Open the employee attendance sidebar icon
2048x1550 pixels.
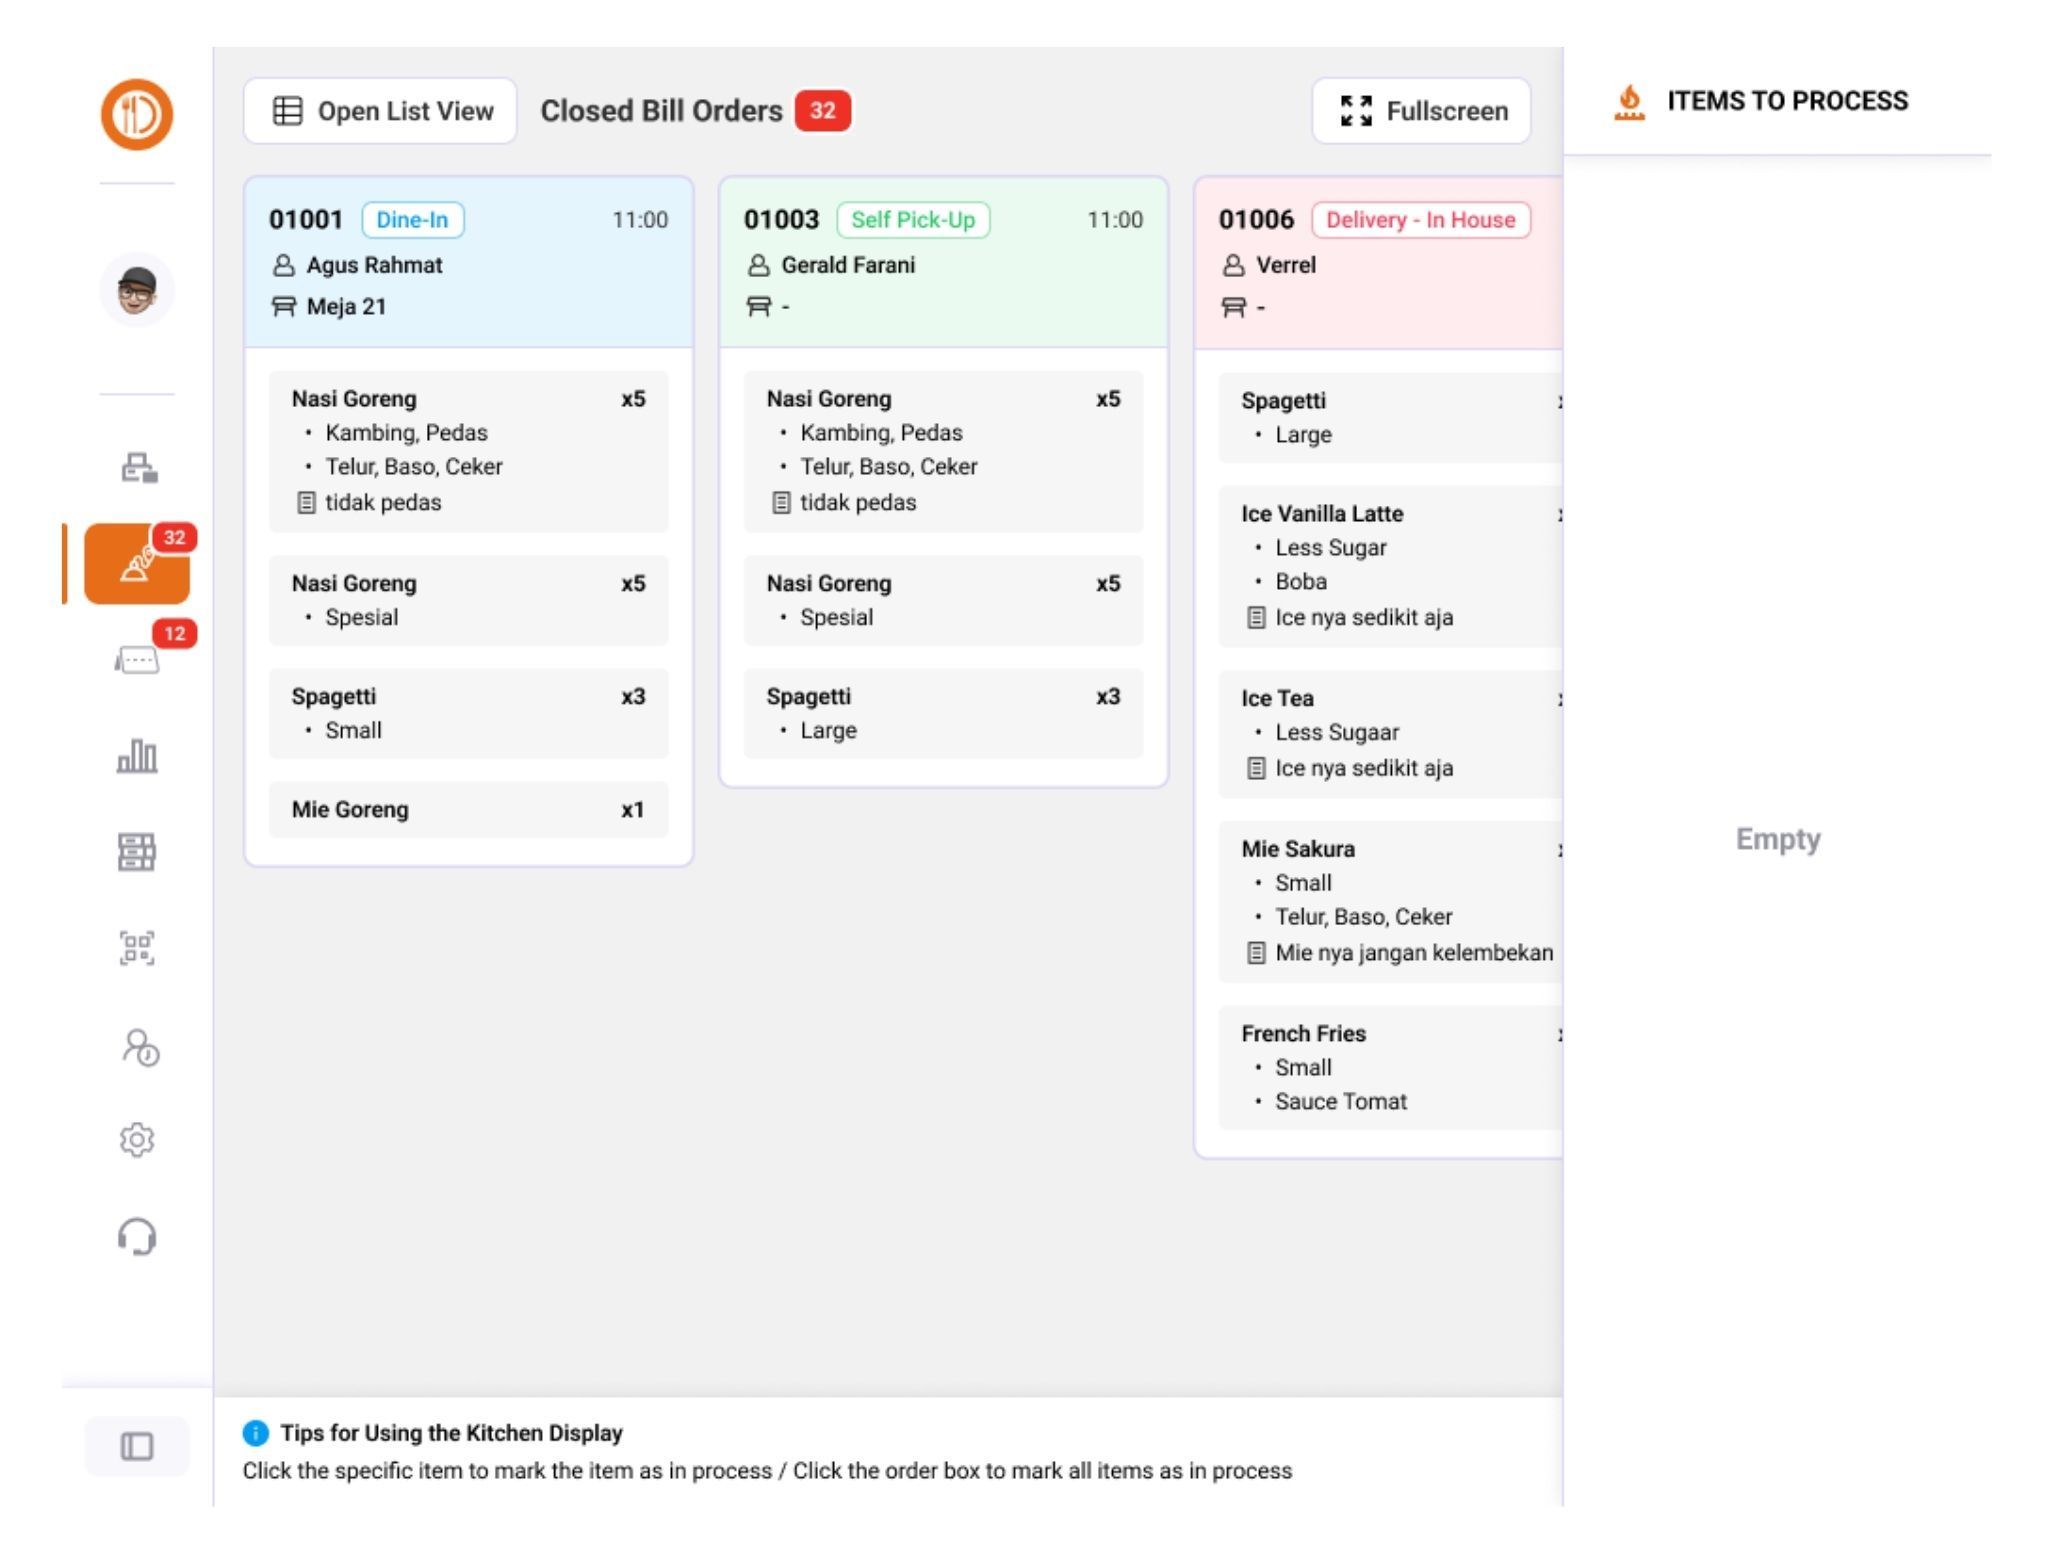click(139, 1047)
